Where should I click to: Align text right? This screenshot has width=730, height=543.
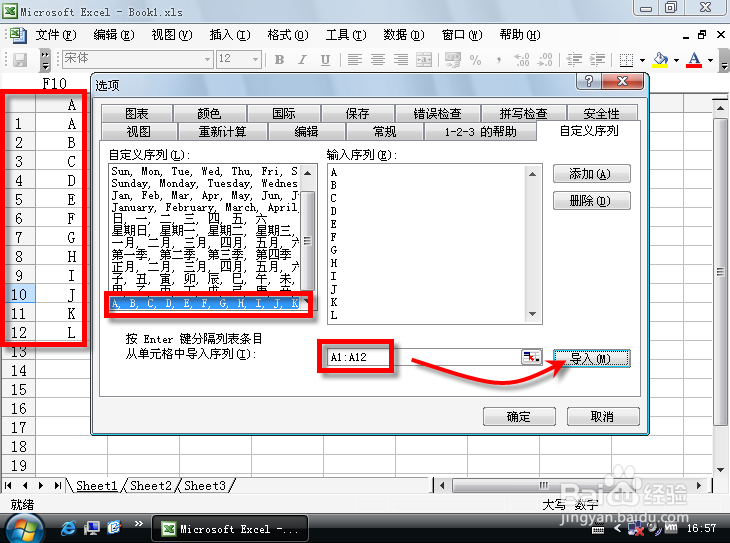pos(400,60)
